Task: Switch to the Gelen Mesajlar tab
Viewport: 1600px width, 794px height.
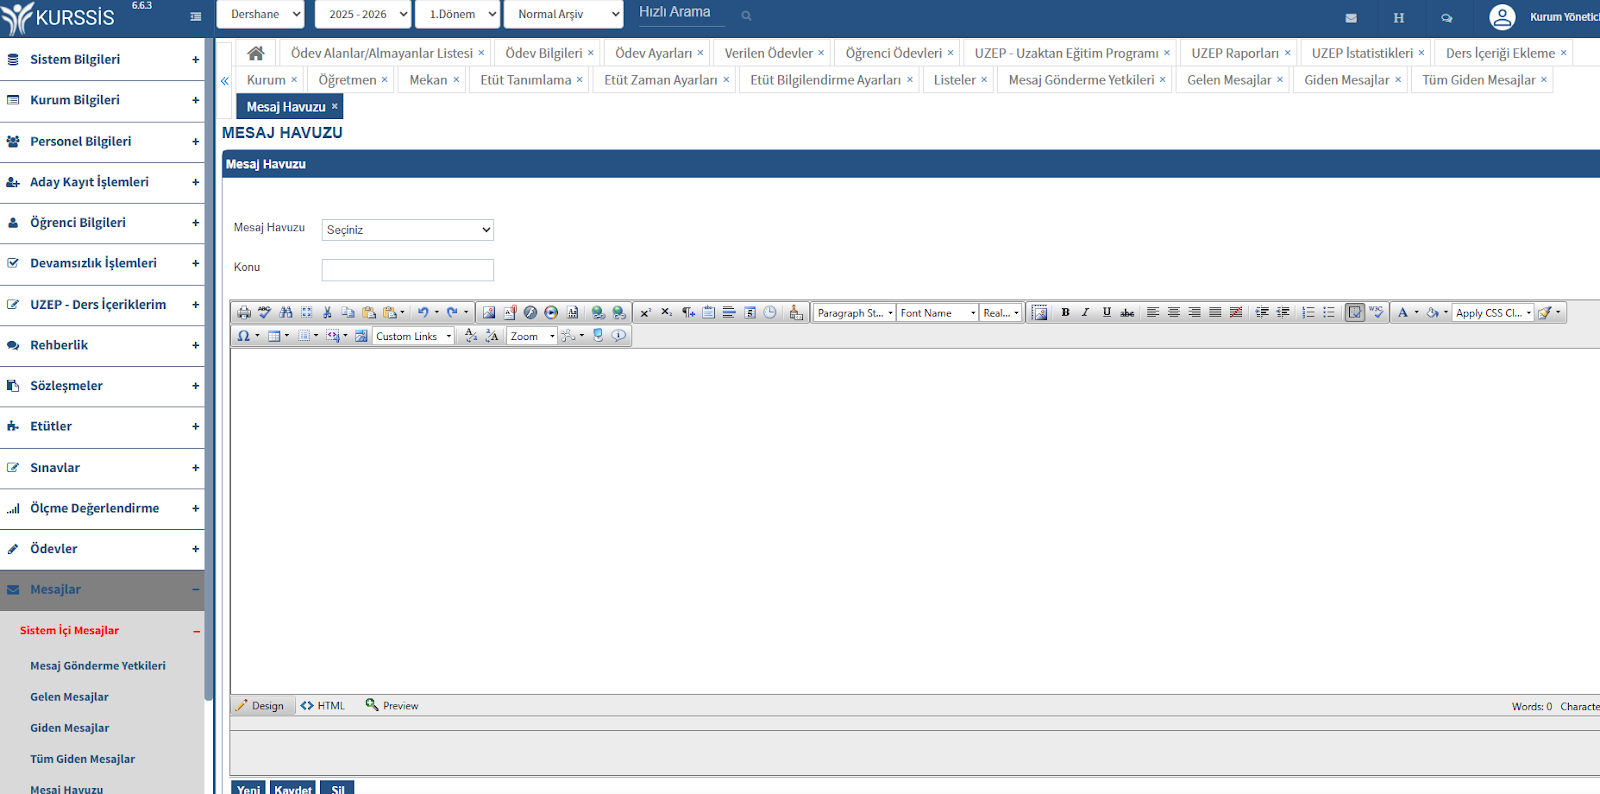Action: [x=1229, y=80]
